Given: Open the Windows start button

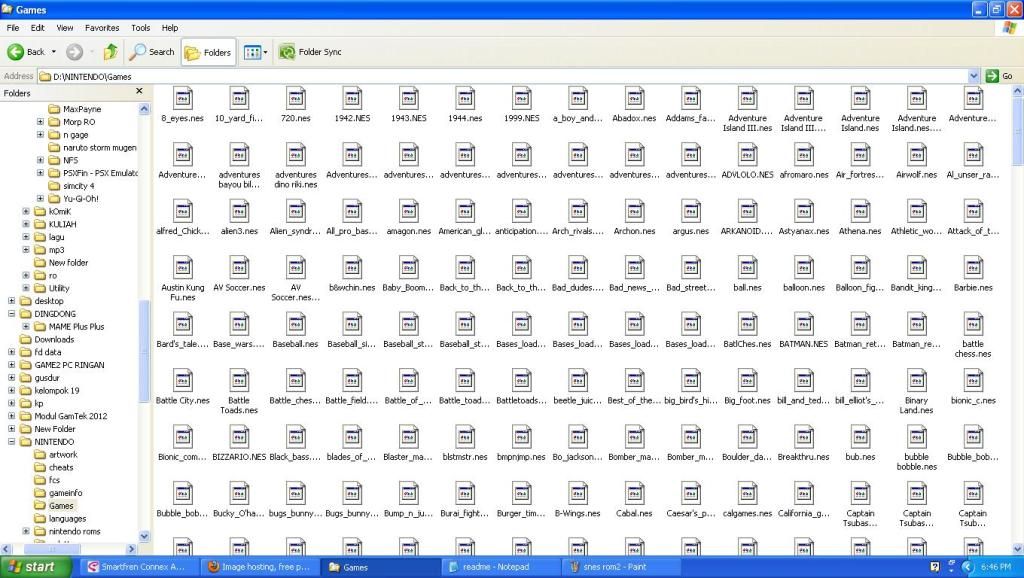Looking at the screenshot, I should coord(35,567).
